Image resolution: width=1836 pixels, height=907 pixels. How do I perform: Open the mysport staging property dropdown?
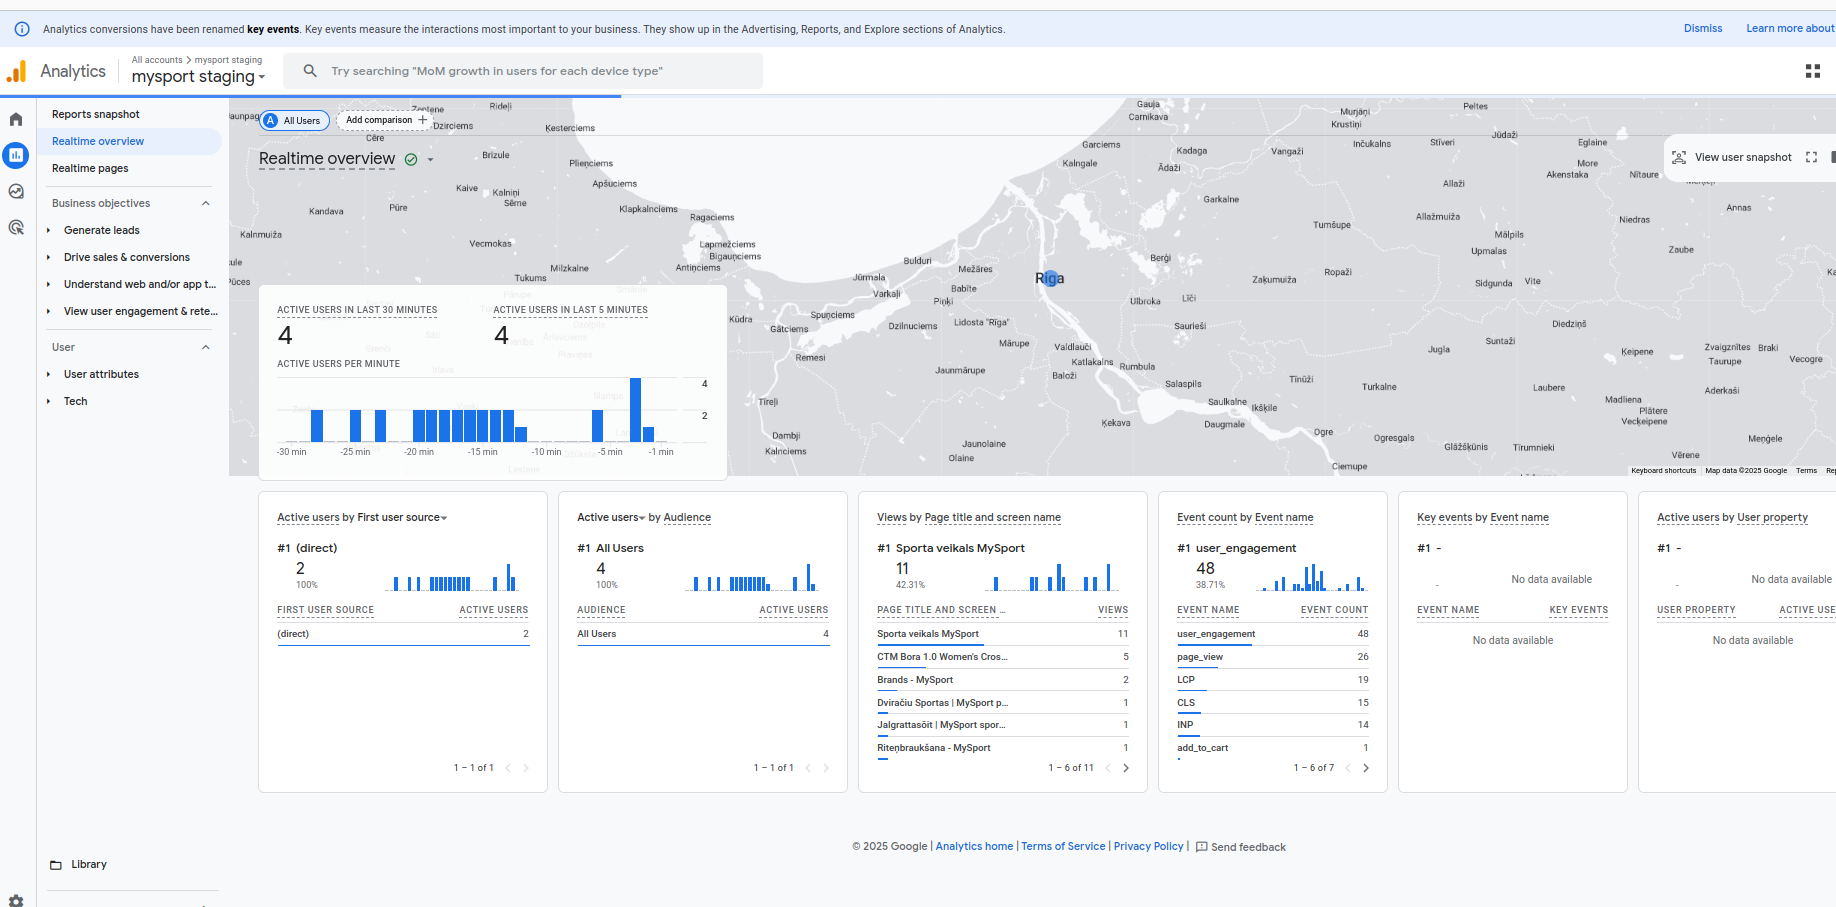tap(198, 77)
